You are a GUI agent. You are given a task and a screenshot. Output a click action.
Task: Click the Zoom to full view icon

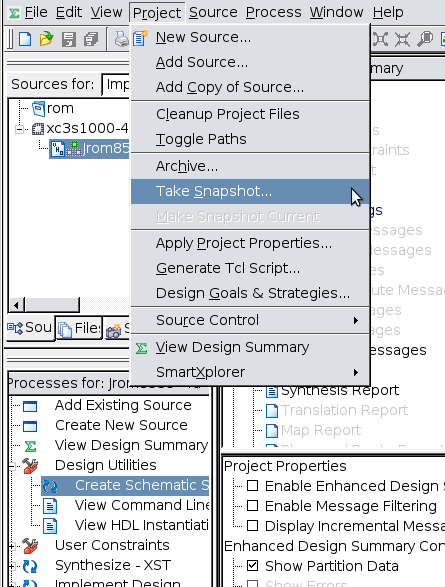pos(380,39)
